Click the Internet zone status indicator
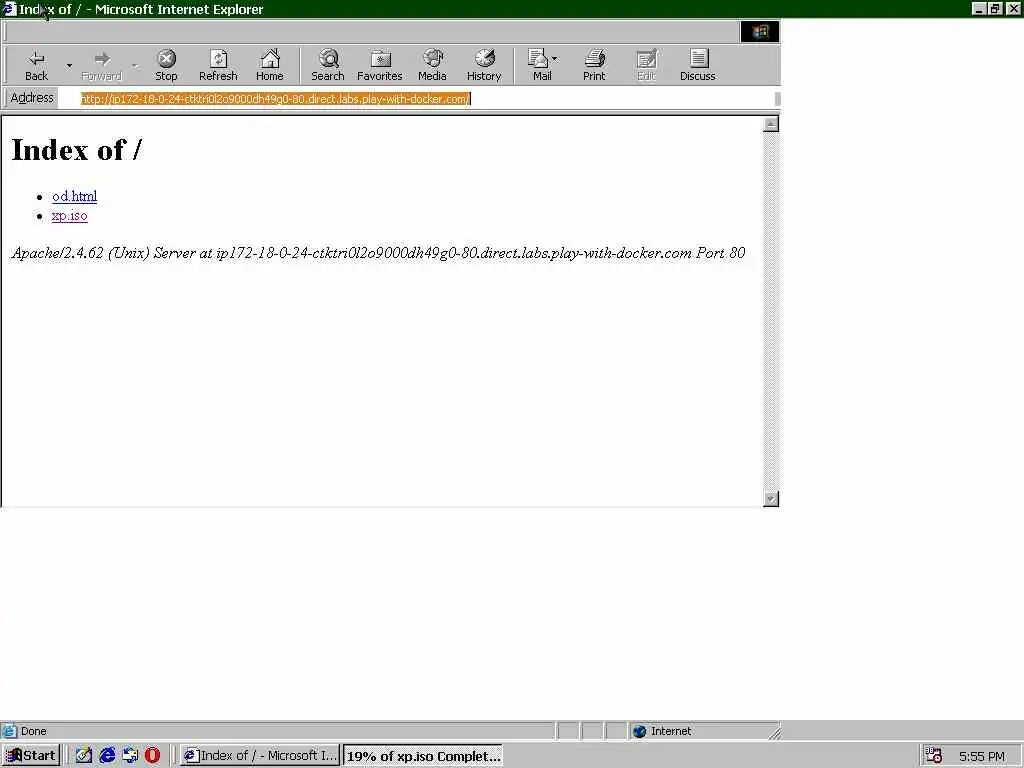 tap(704, 731)
